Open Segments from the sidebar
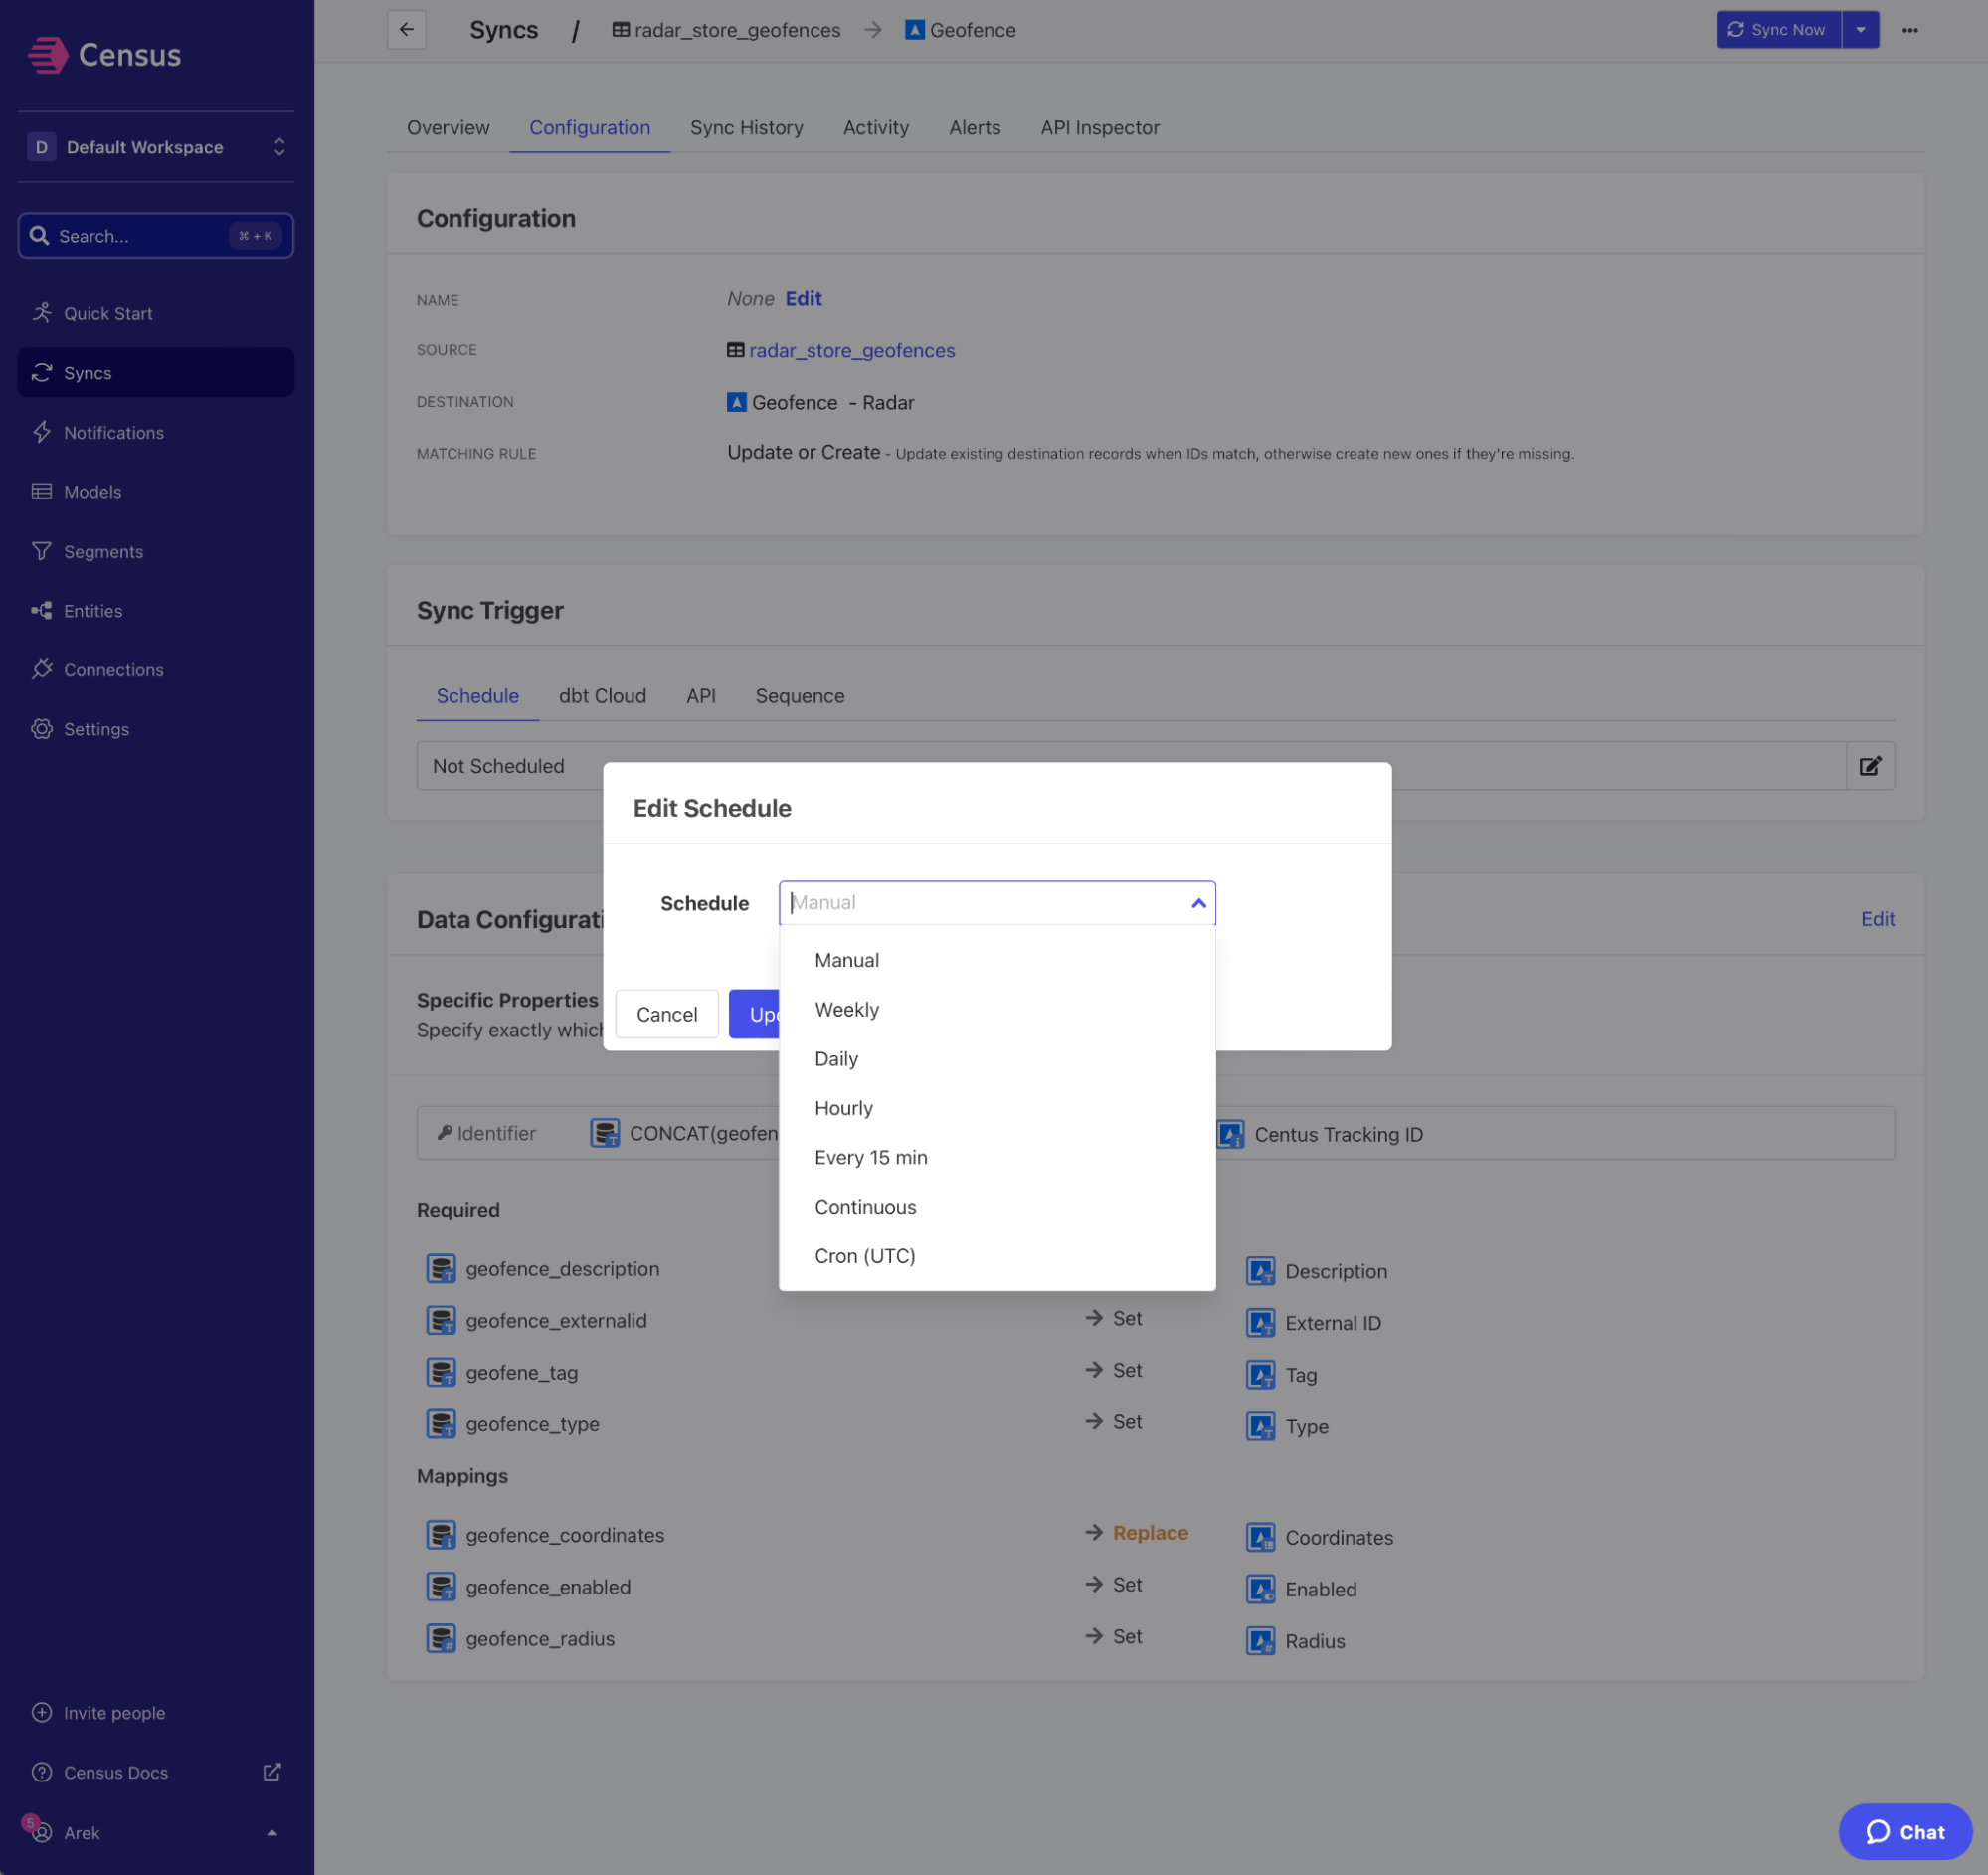This screenshot has height=1875, width=1988. pos(103,551)
